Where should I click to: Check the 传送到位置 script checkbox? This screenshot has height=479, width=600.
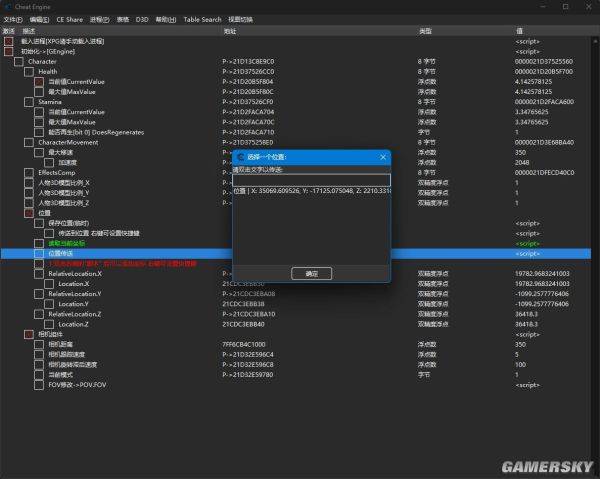[49, 233]
